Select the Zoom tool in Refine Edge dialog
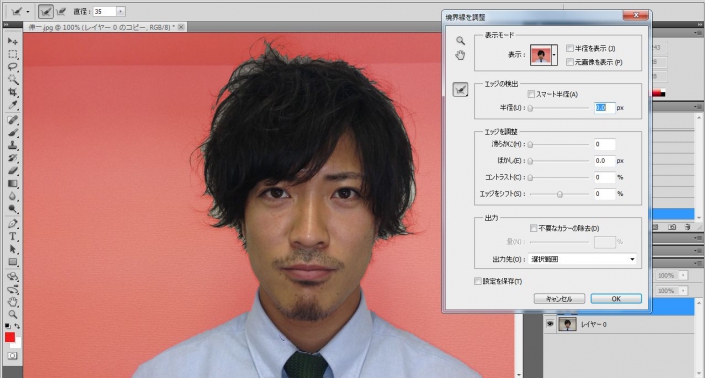This screenshot has height=378, width=705. click(460, 41)
